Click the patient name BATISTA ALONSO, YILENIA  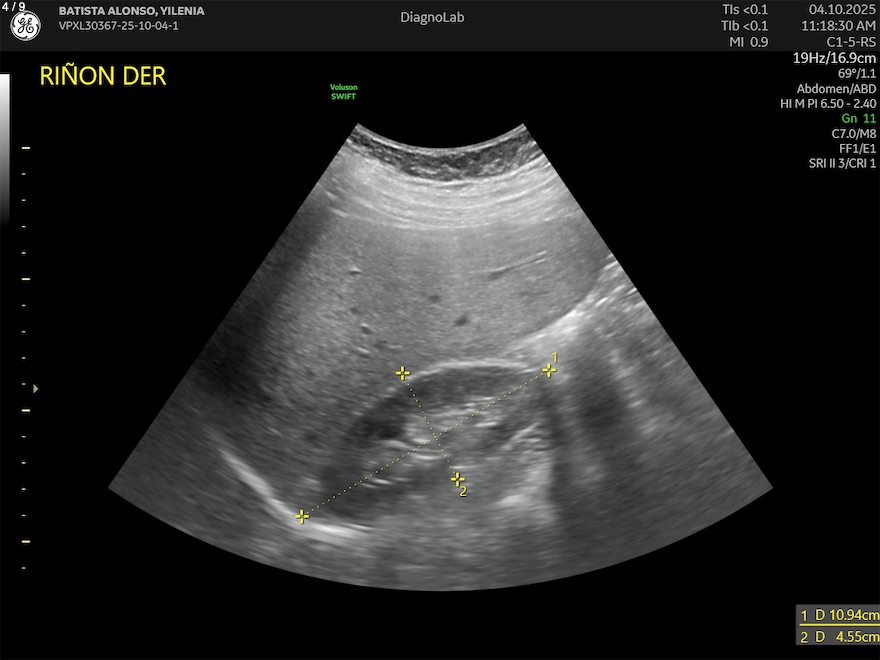pos(131,11)
